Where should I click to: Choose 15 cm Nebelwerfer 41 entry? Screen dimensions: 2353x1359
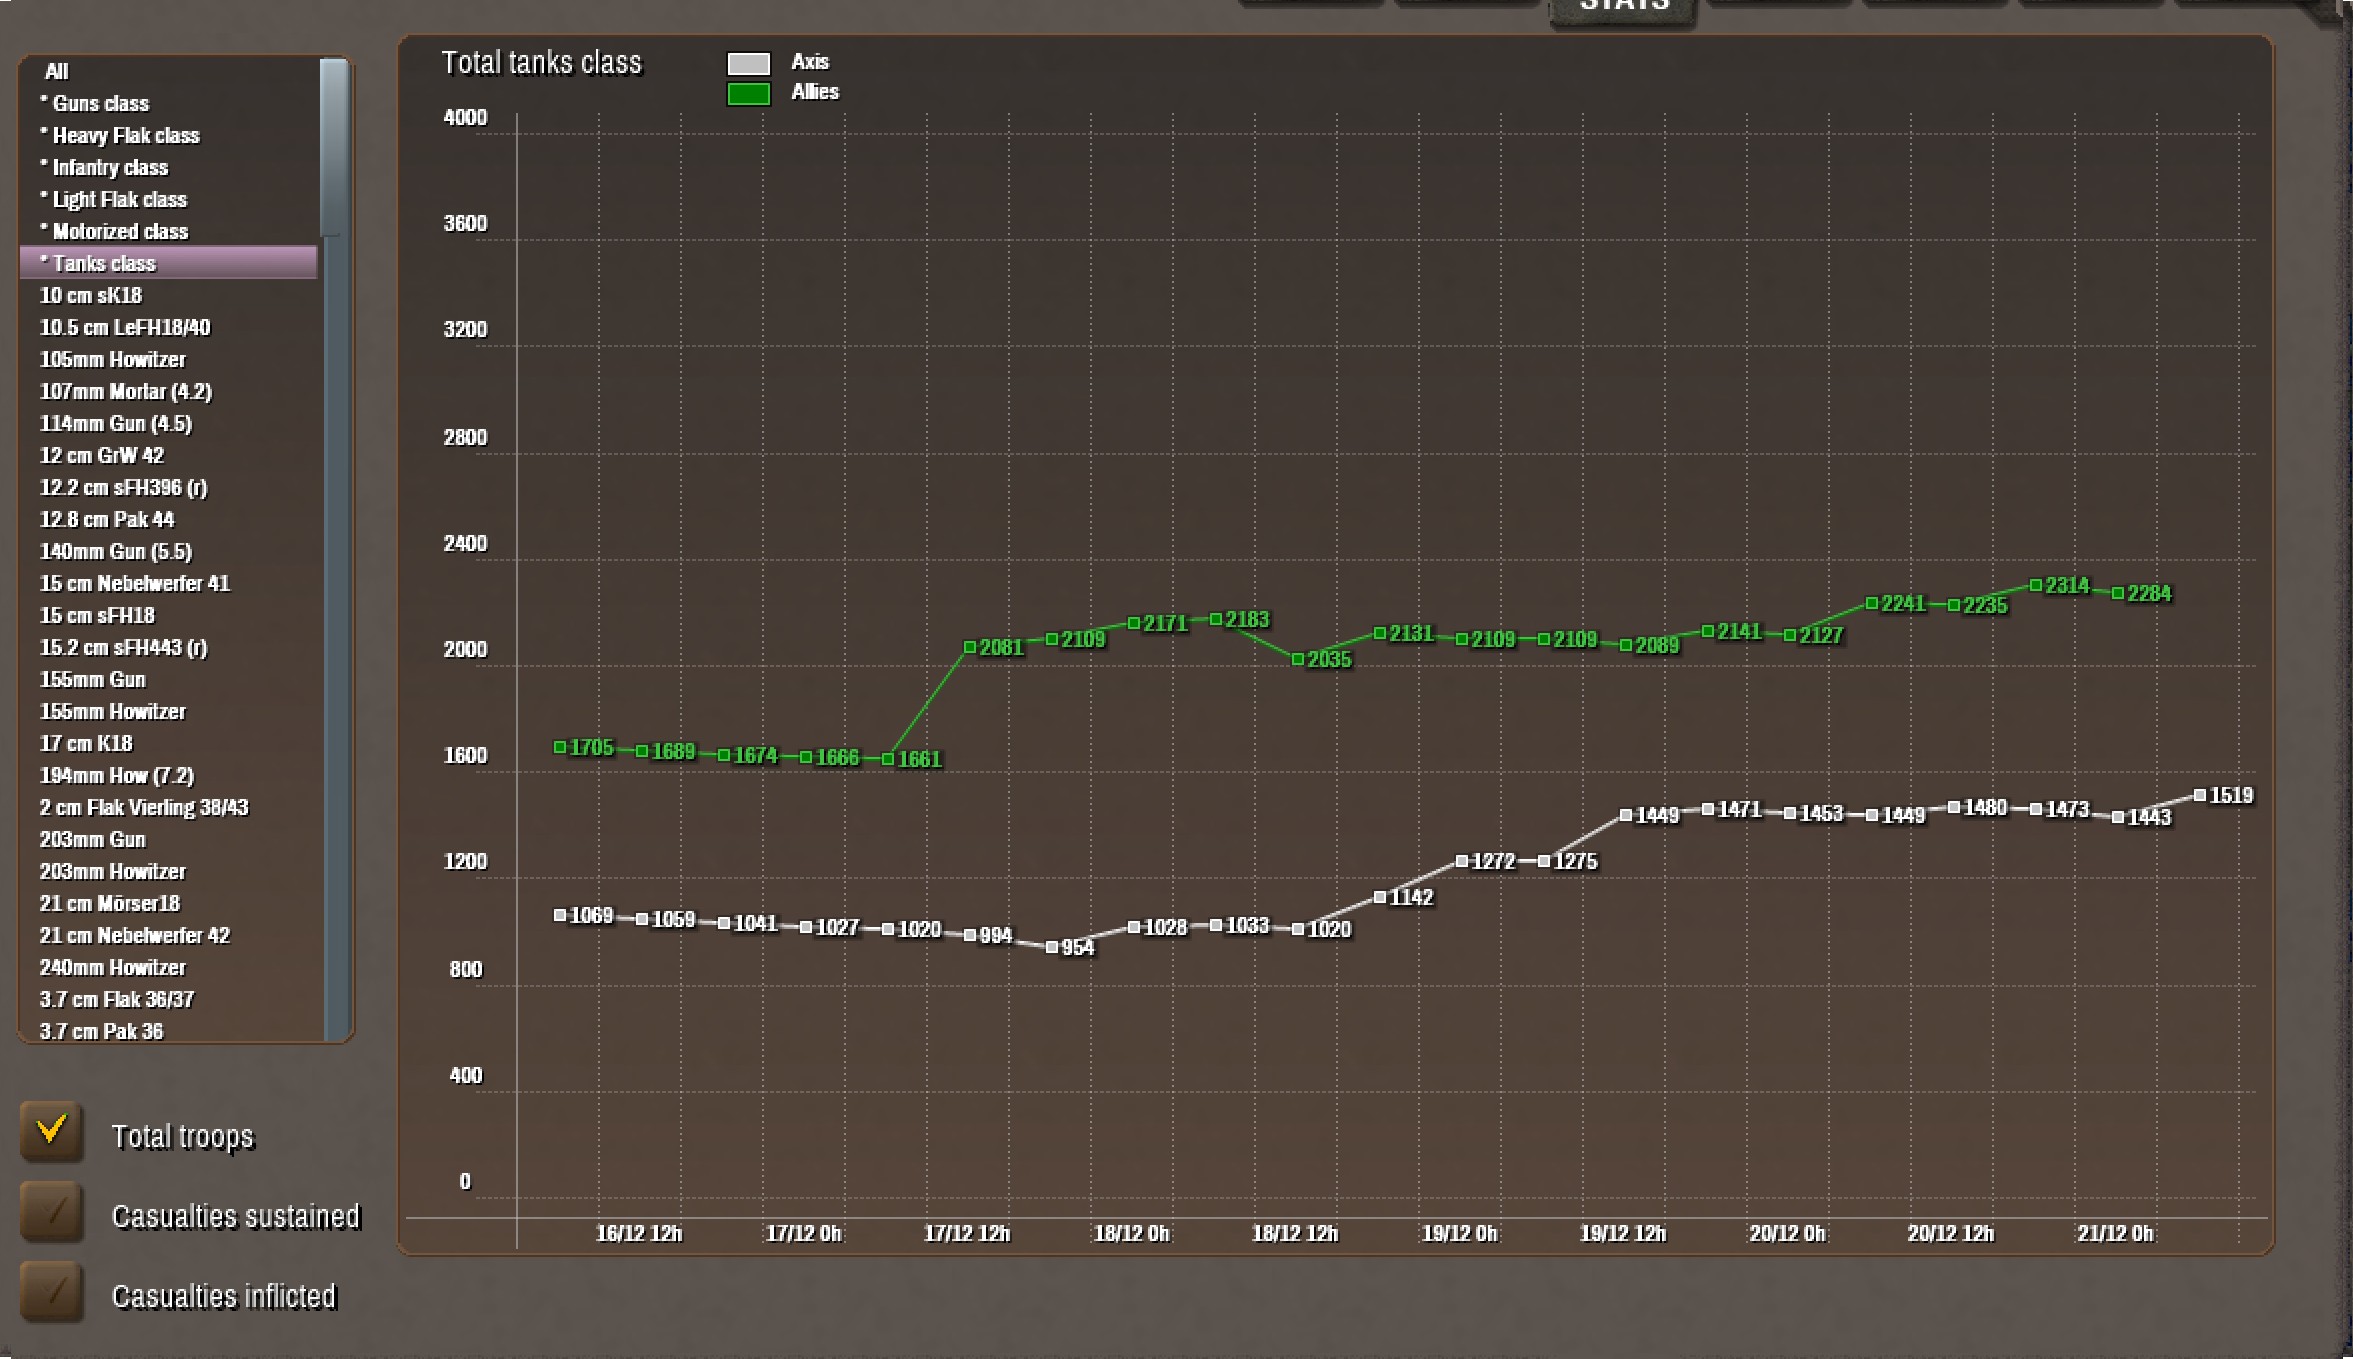coord(134,583)
